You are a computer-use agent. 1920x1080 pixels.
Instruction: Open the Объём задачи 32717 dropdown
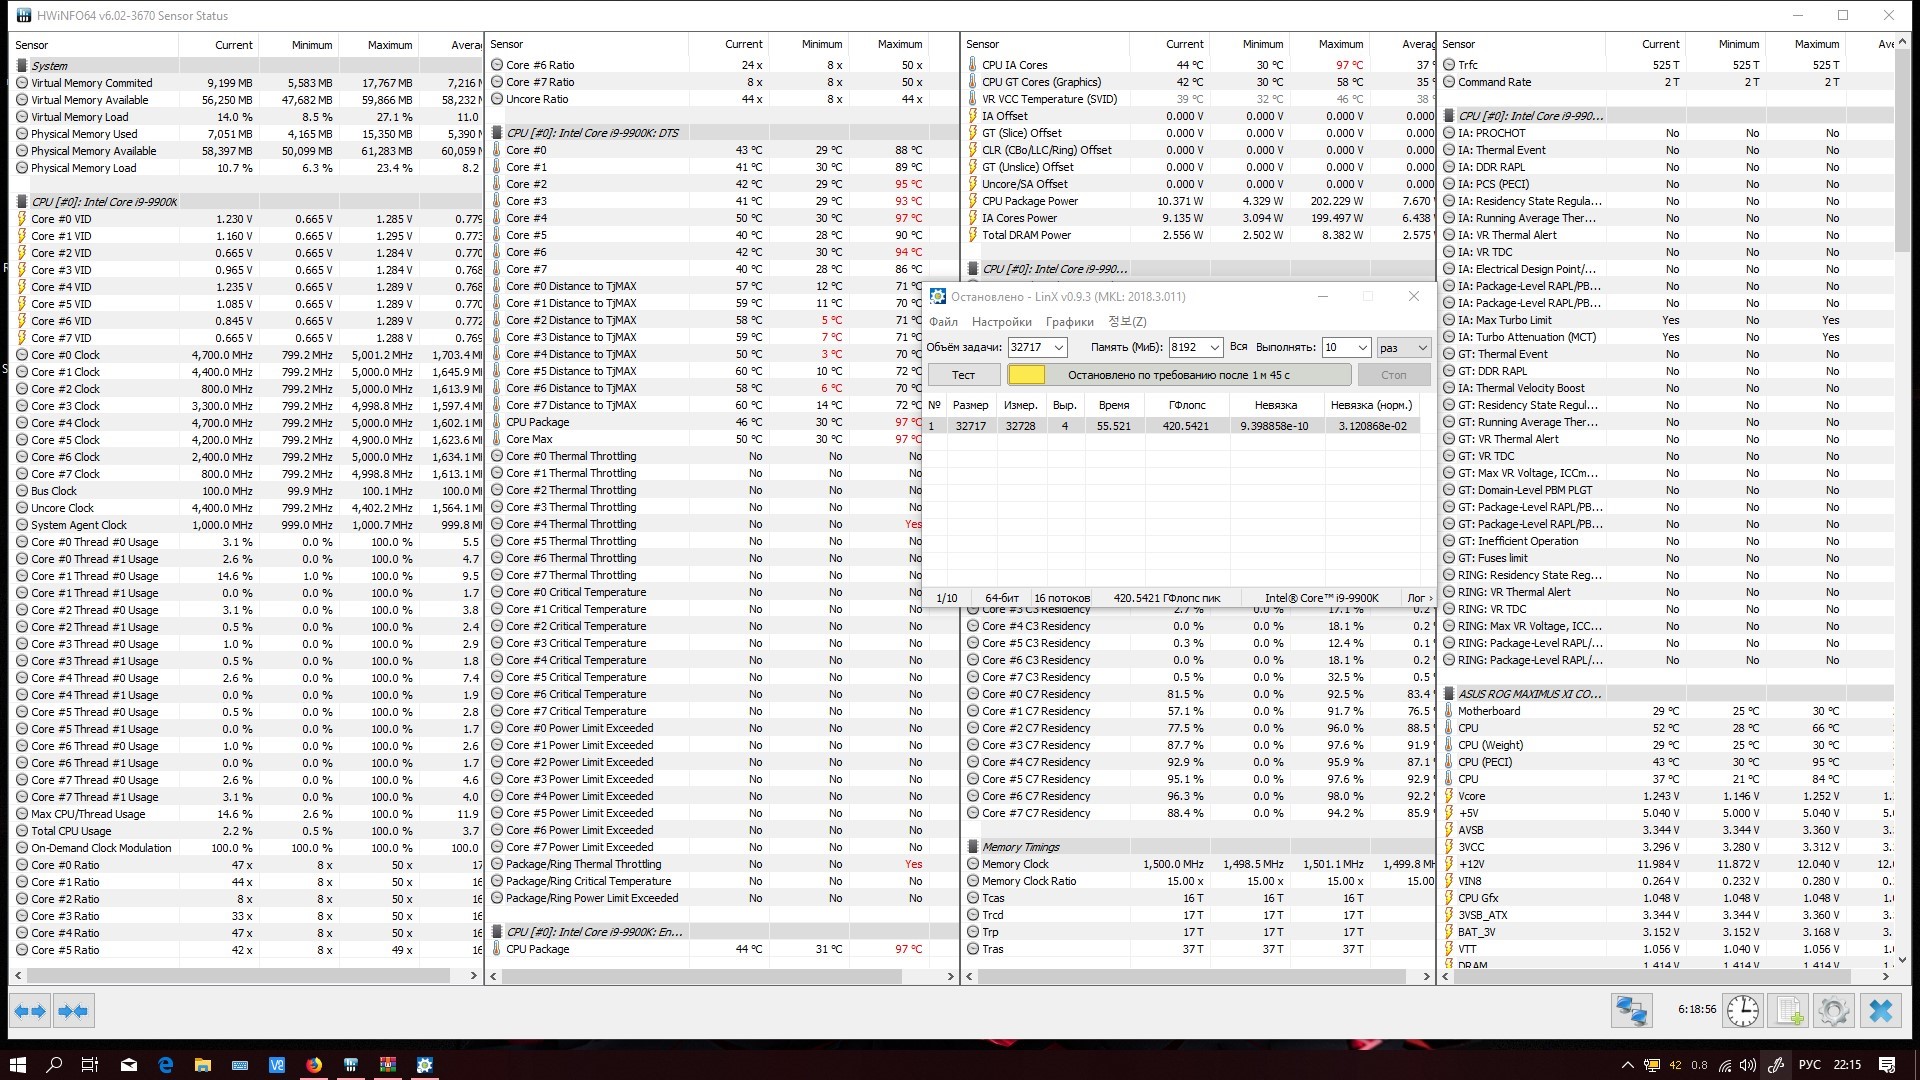(x=1058, y=348)
